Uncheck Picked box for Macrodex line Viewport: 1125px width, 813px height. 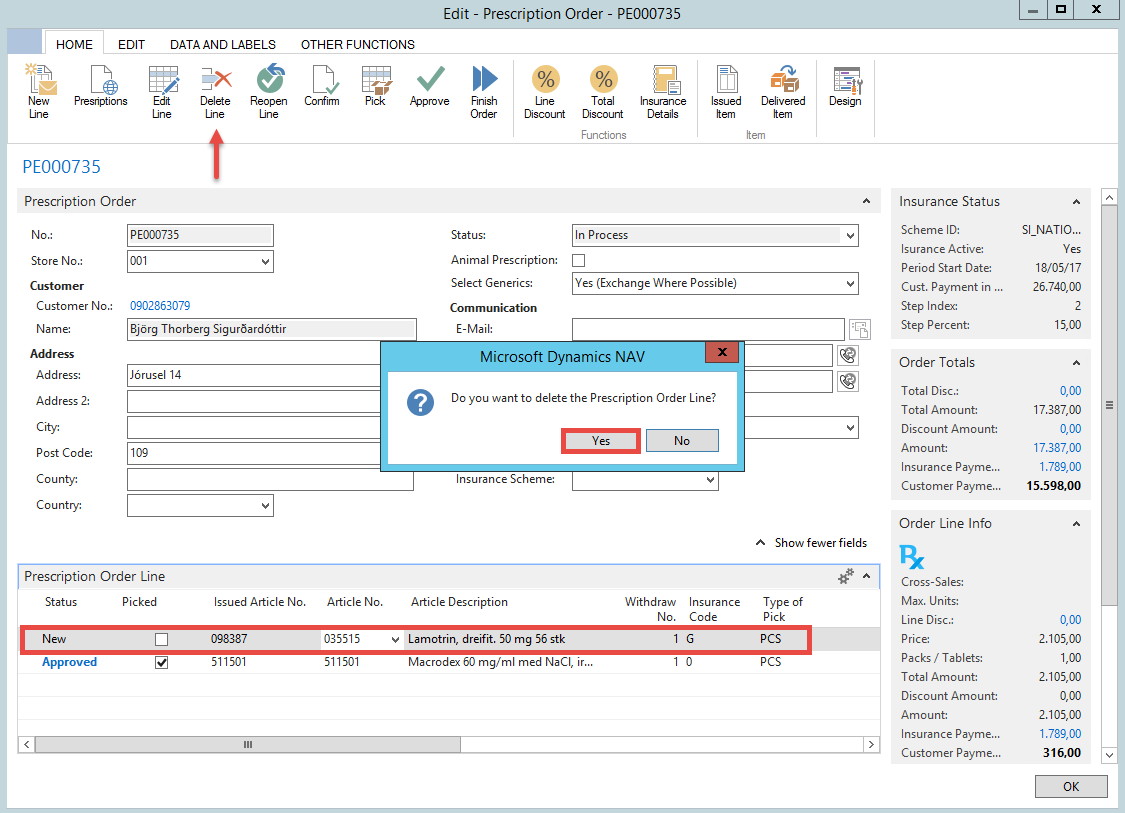(162, 662)
